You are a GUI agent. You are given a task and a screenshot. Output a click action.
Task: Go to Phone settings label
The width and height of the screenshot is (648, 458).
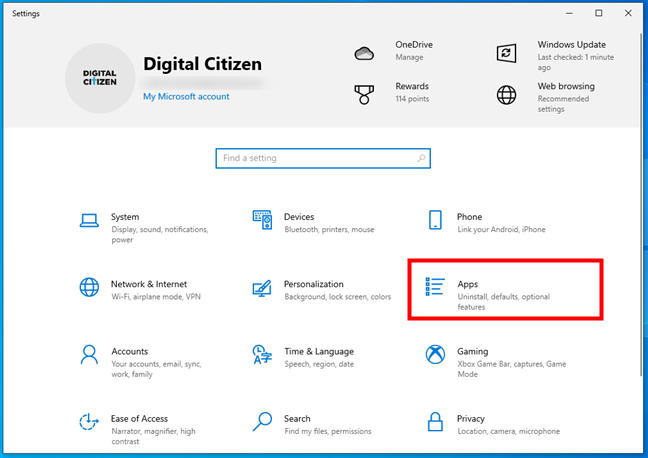point(469,217)
